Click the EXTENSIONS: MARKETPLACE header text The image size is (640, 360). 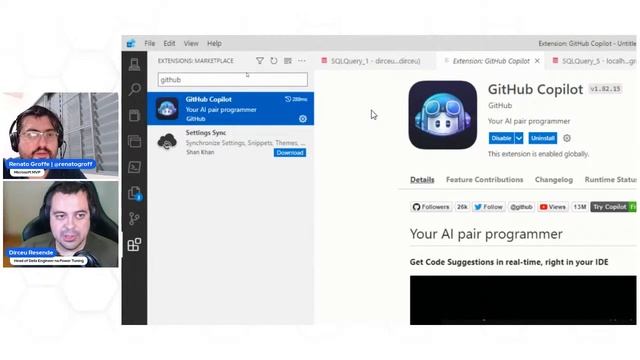click(x=196, y=61)
